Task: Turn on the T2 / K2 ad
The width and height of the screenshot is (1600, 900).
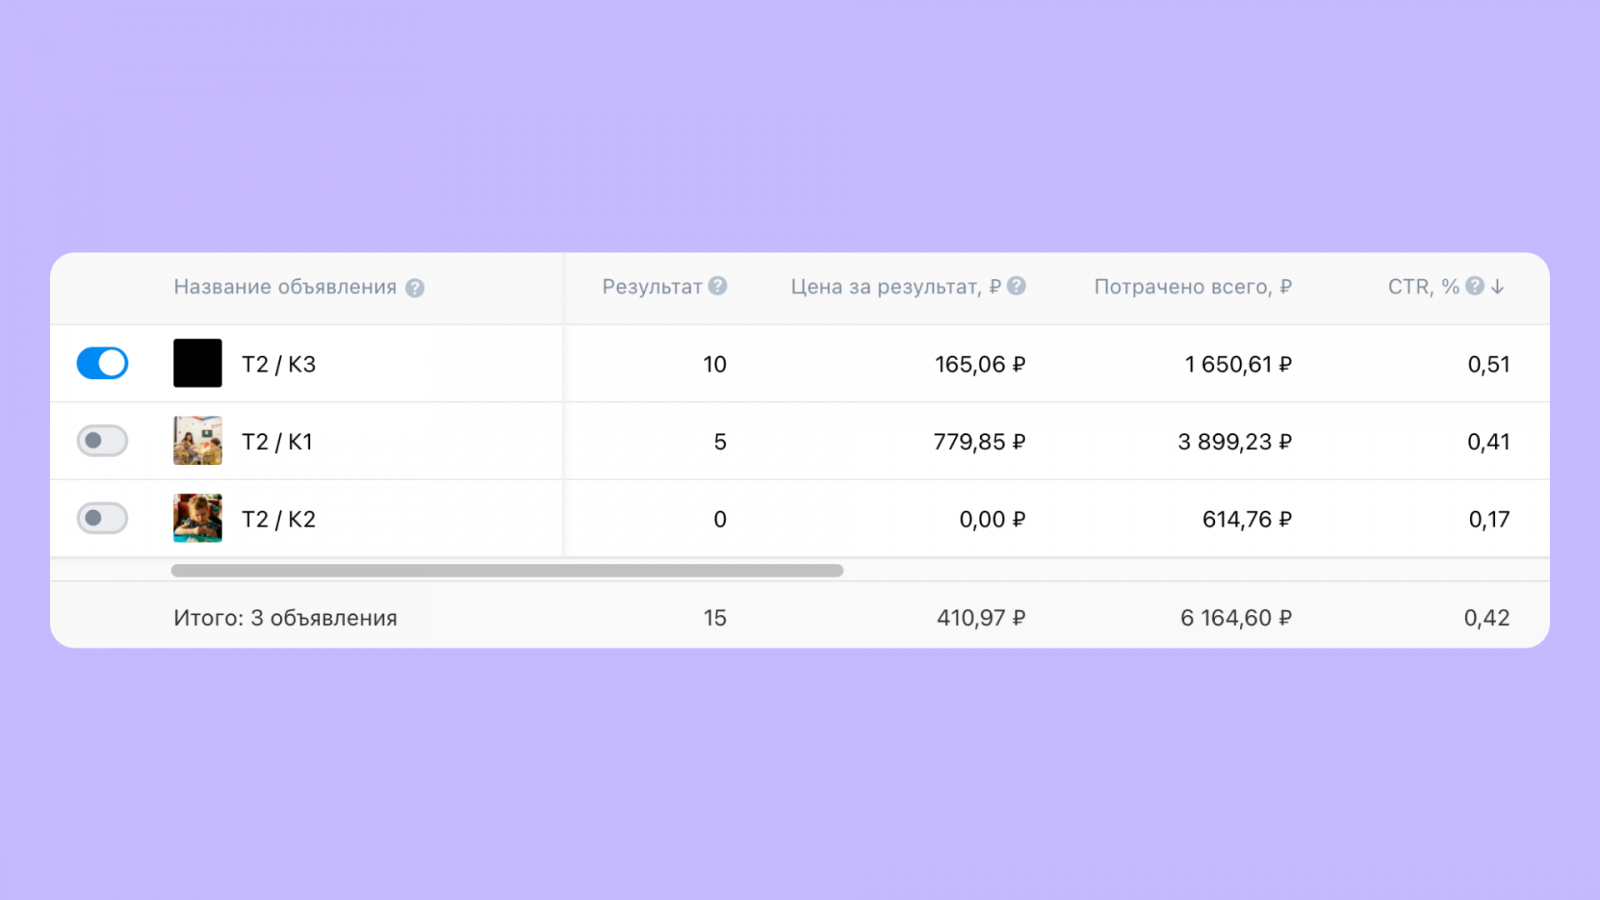Action: 102,518
